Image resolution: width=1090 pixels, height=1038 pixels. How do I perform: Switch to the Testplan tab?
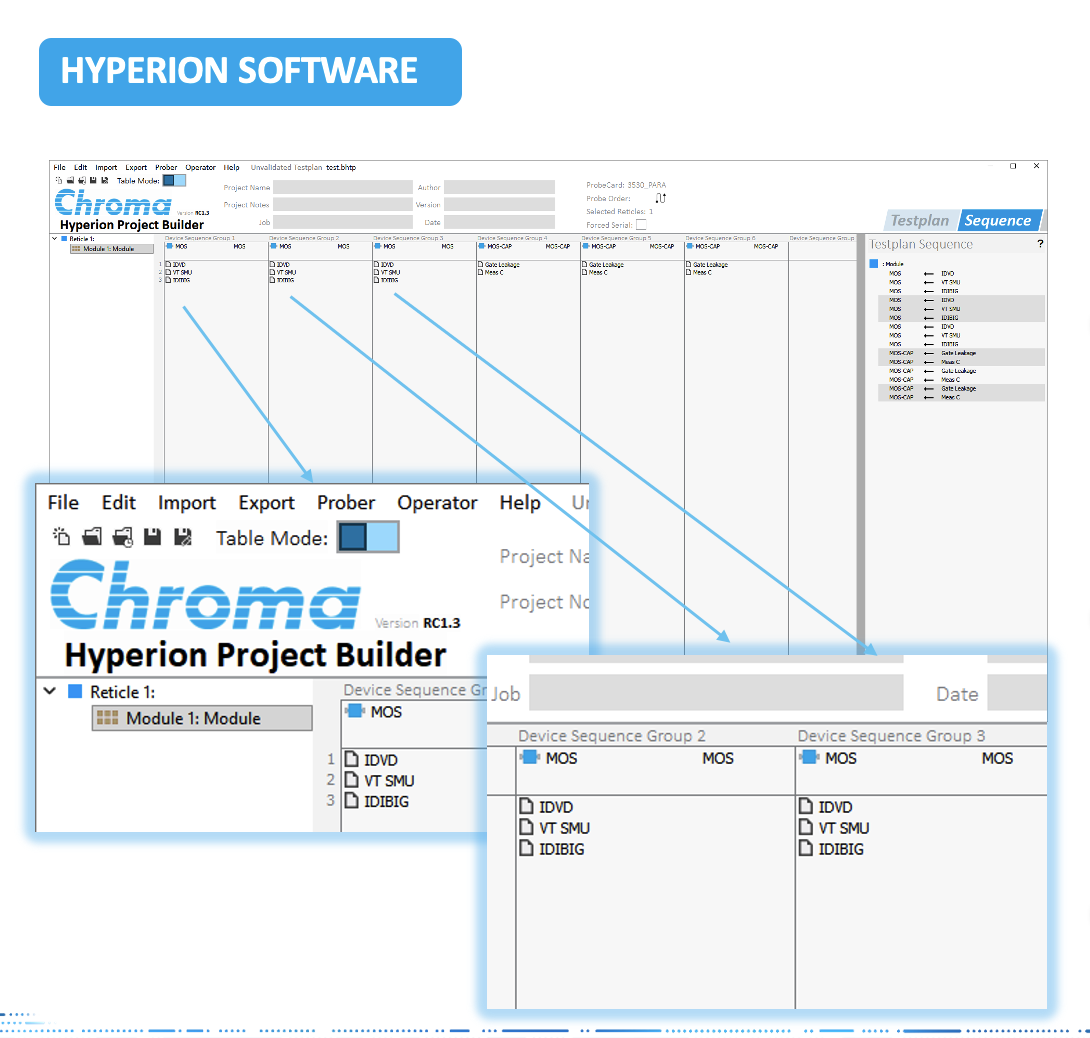(x=920, y=220)
